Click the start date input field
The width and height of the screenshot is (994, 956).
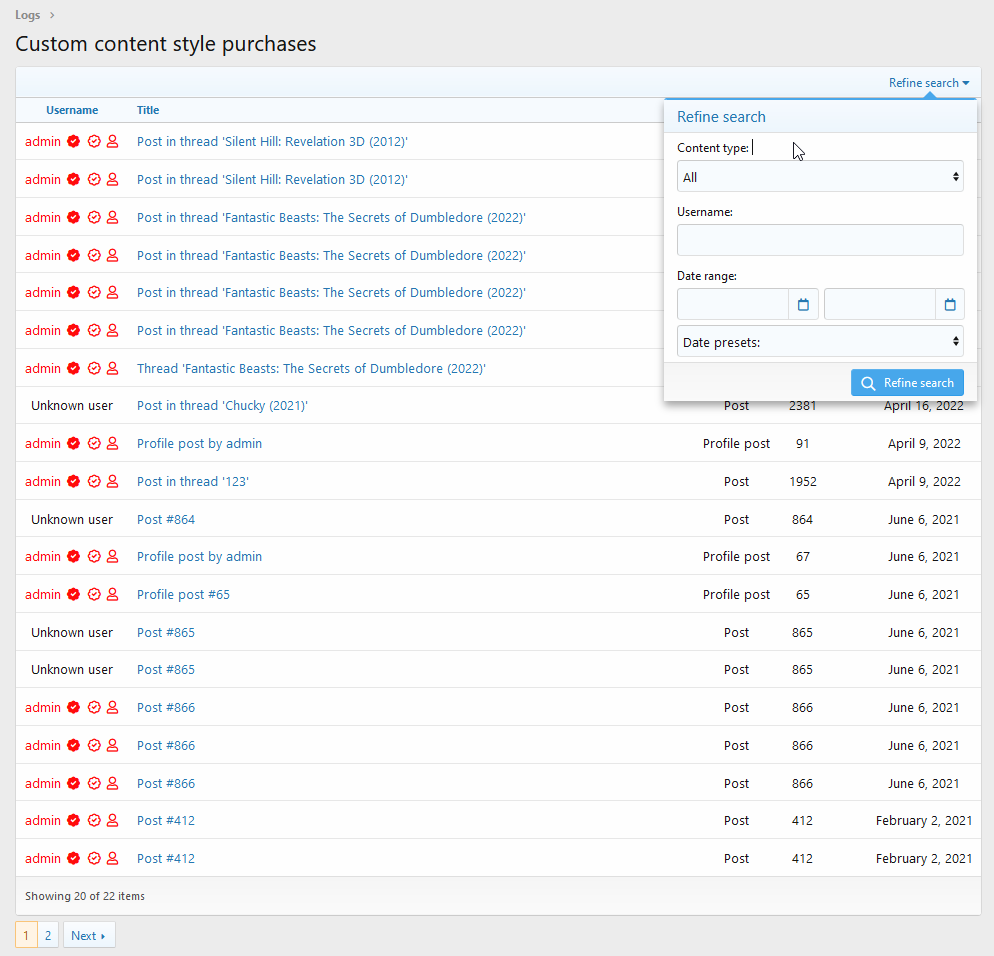pyautogui.click(x=733, y=304)
